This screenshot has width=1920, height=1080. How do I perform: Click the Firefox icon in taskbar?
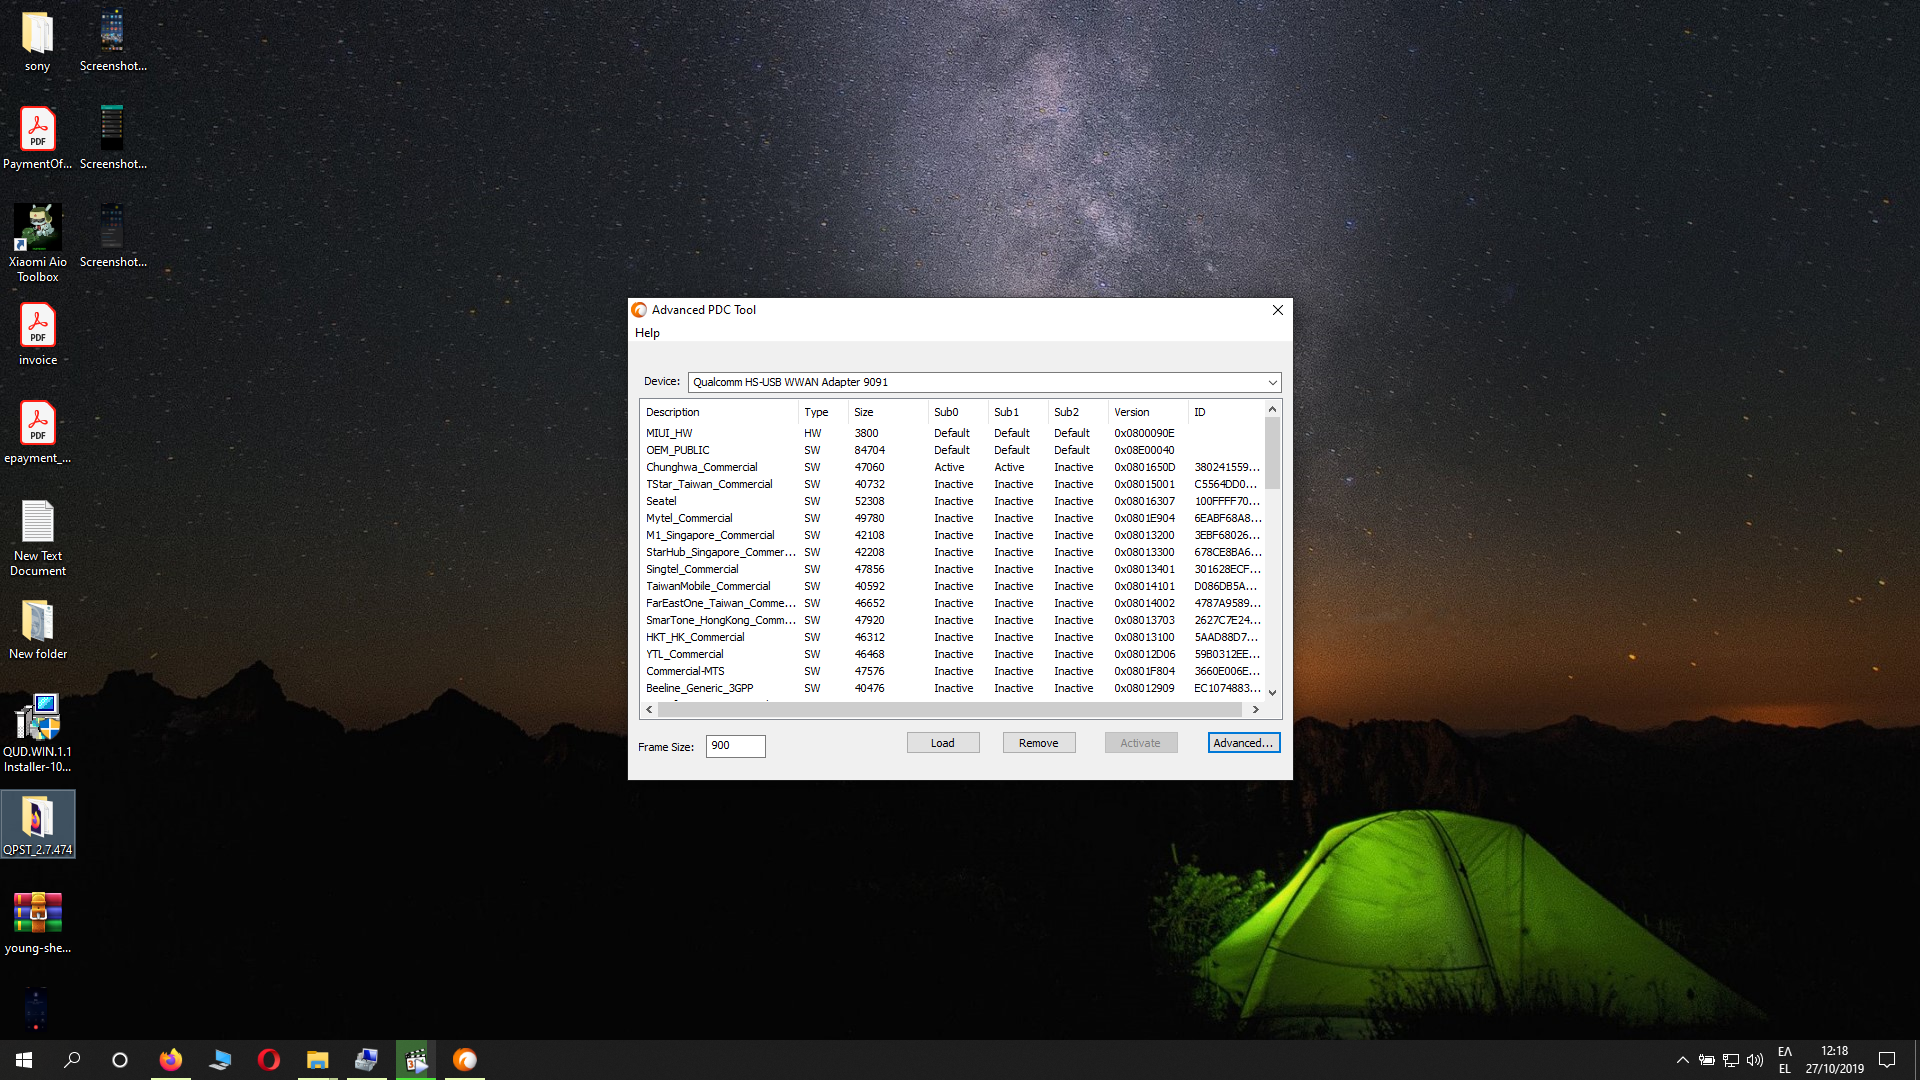[x=171, y=1060]
